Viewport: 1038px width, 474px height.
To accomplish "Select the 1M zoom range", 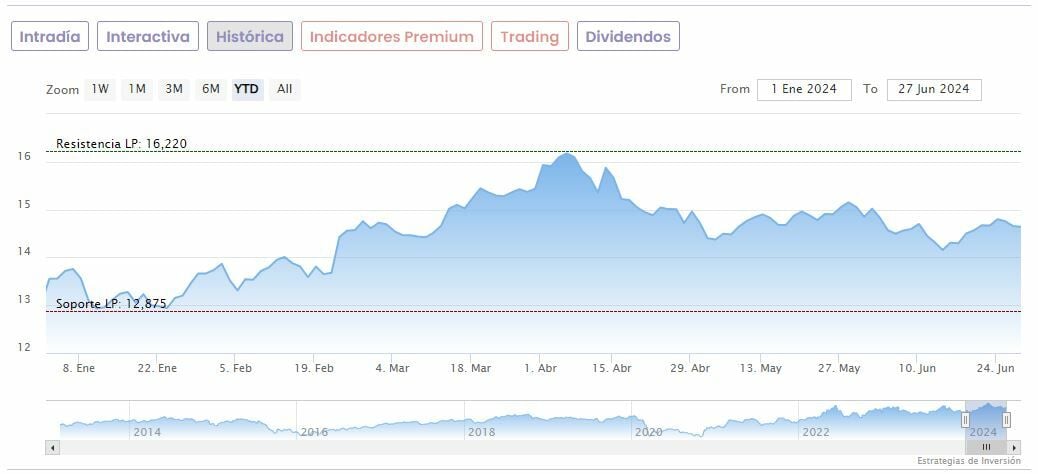I will (x=137, y=89).
